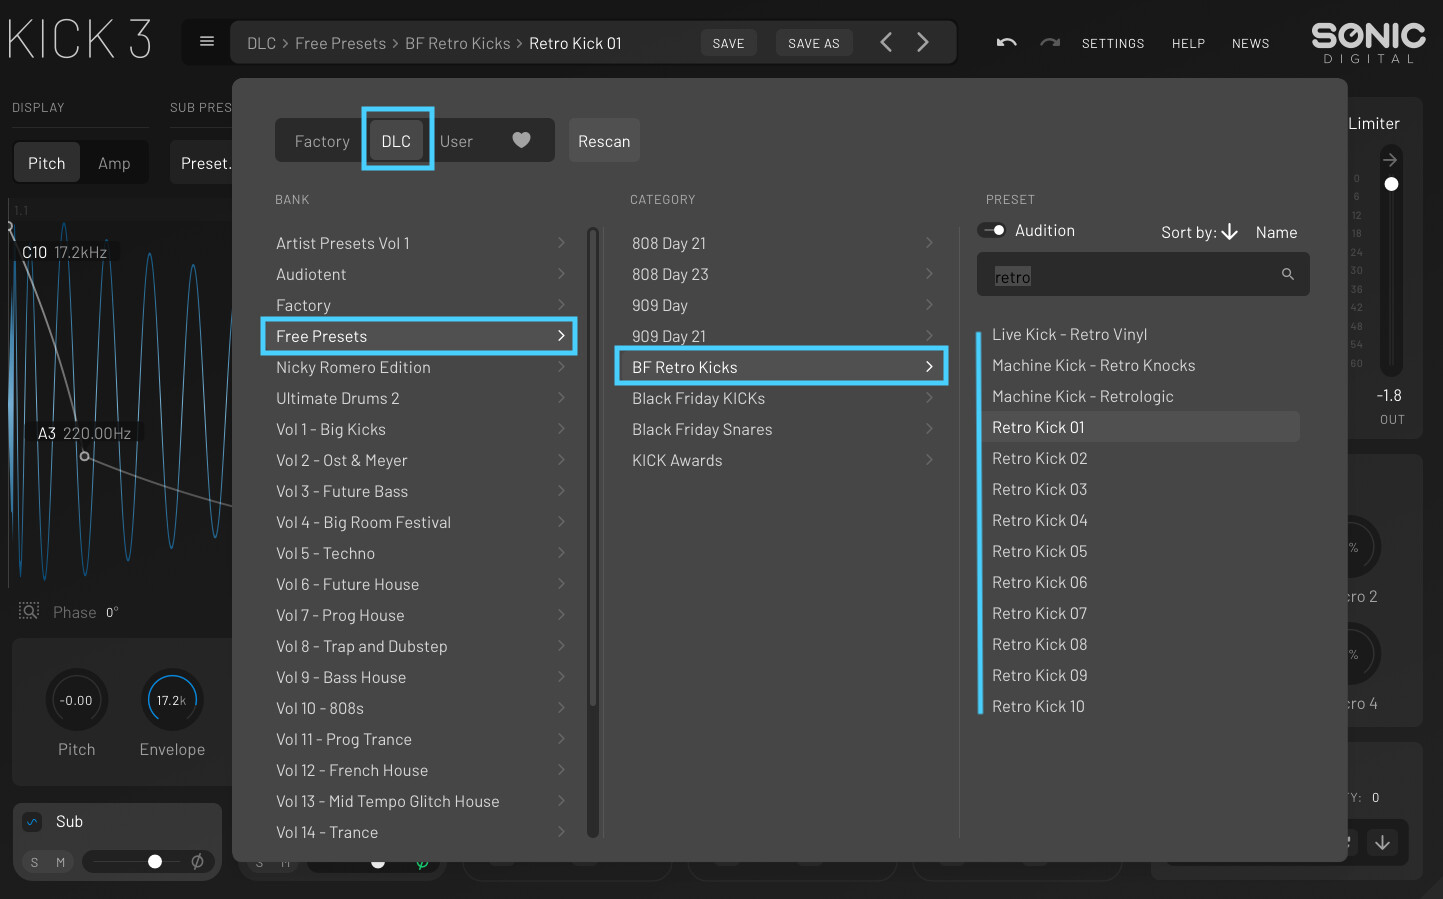This screenshot has width=1443, height=899.
Task: Switch to the DLC tab
Action: click(396, 141)
